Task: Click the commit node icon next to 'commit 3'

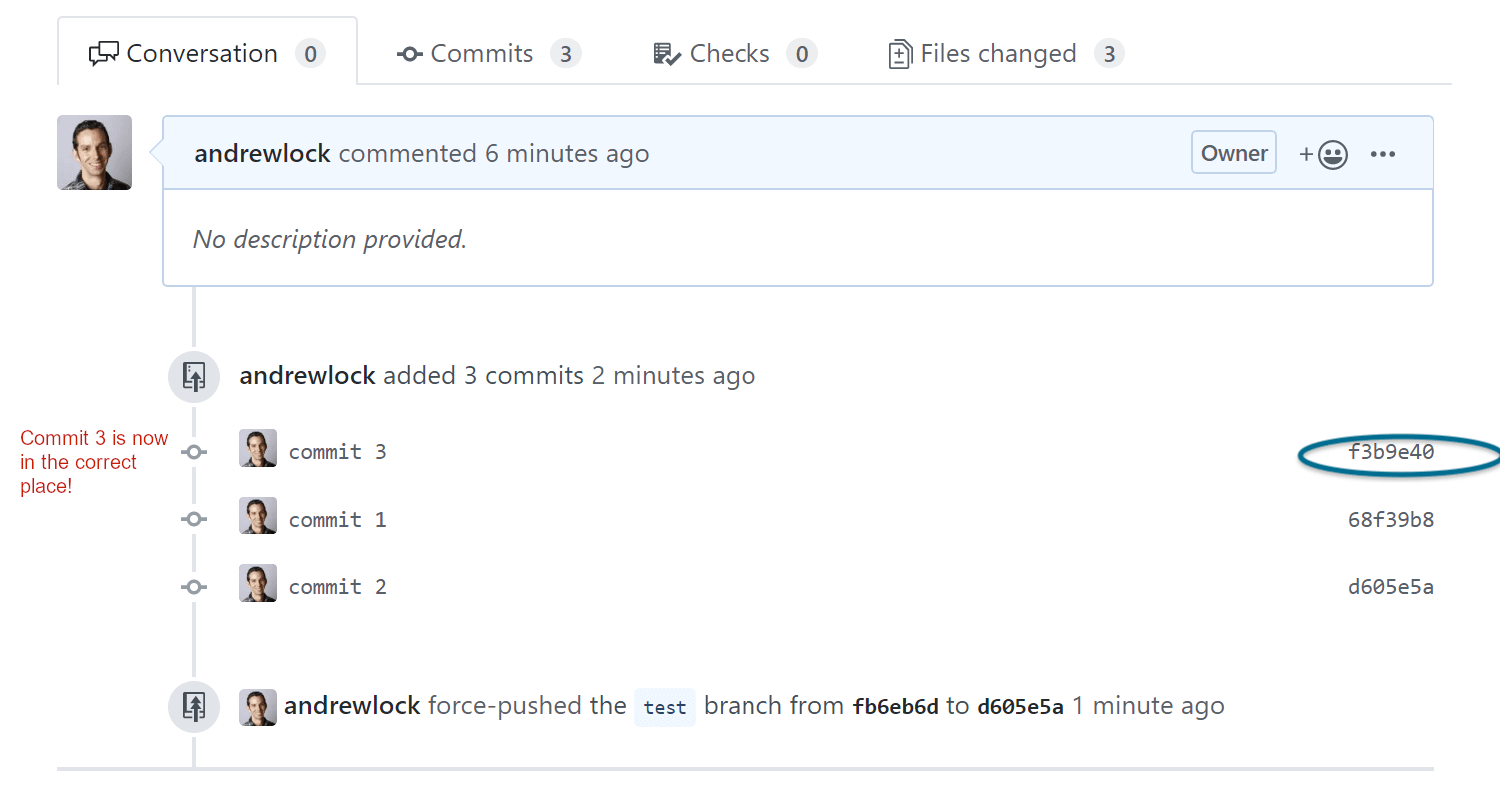Action: 193,451
